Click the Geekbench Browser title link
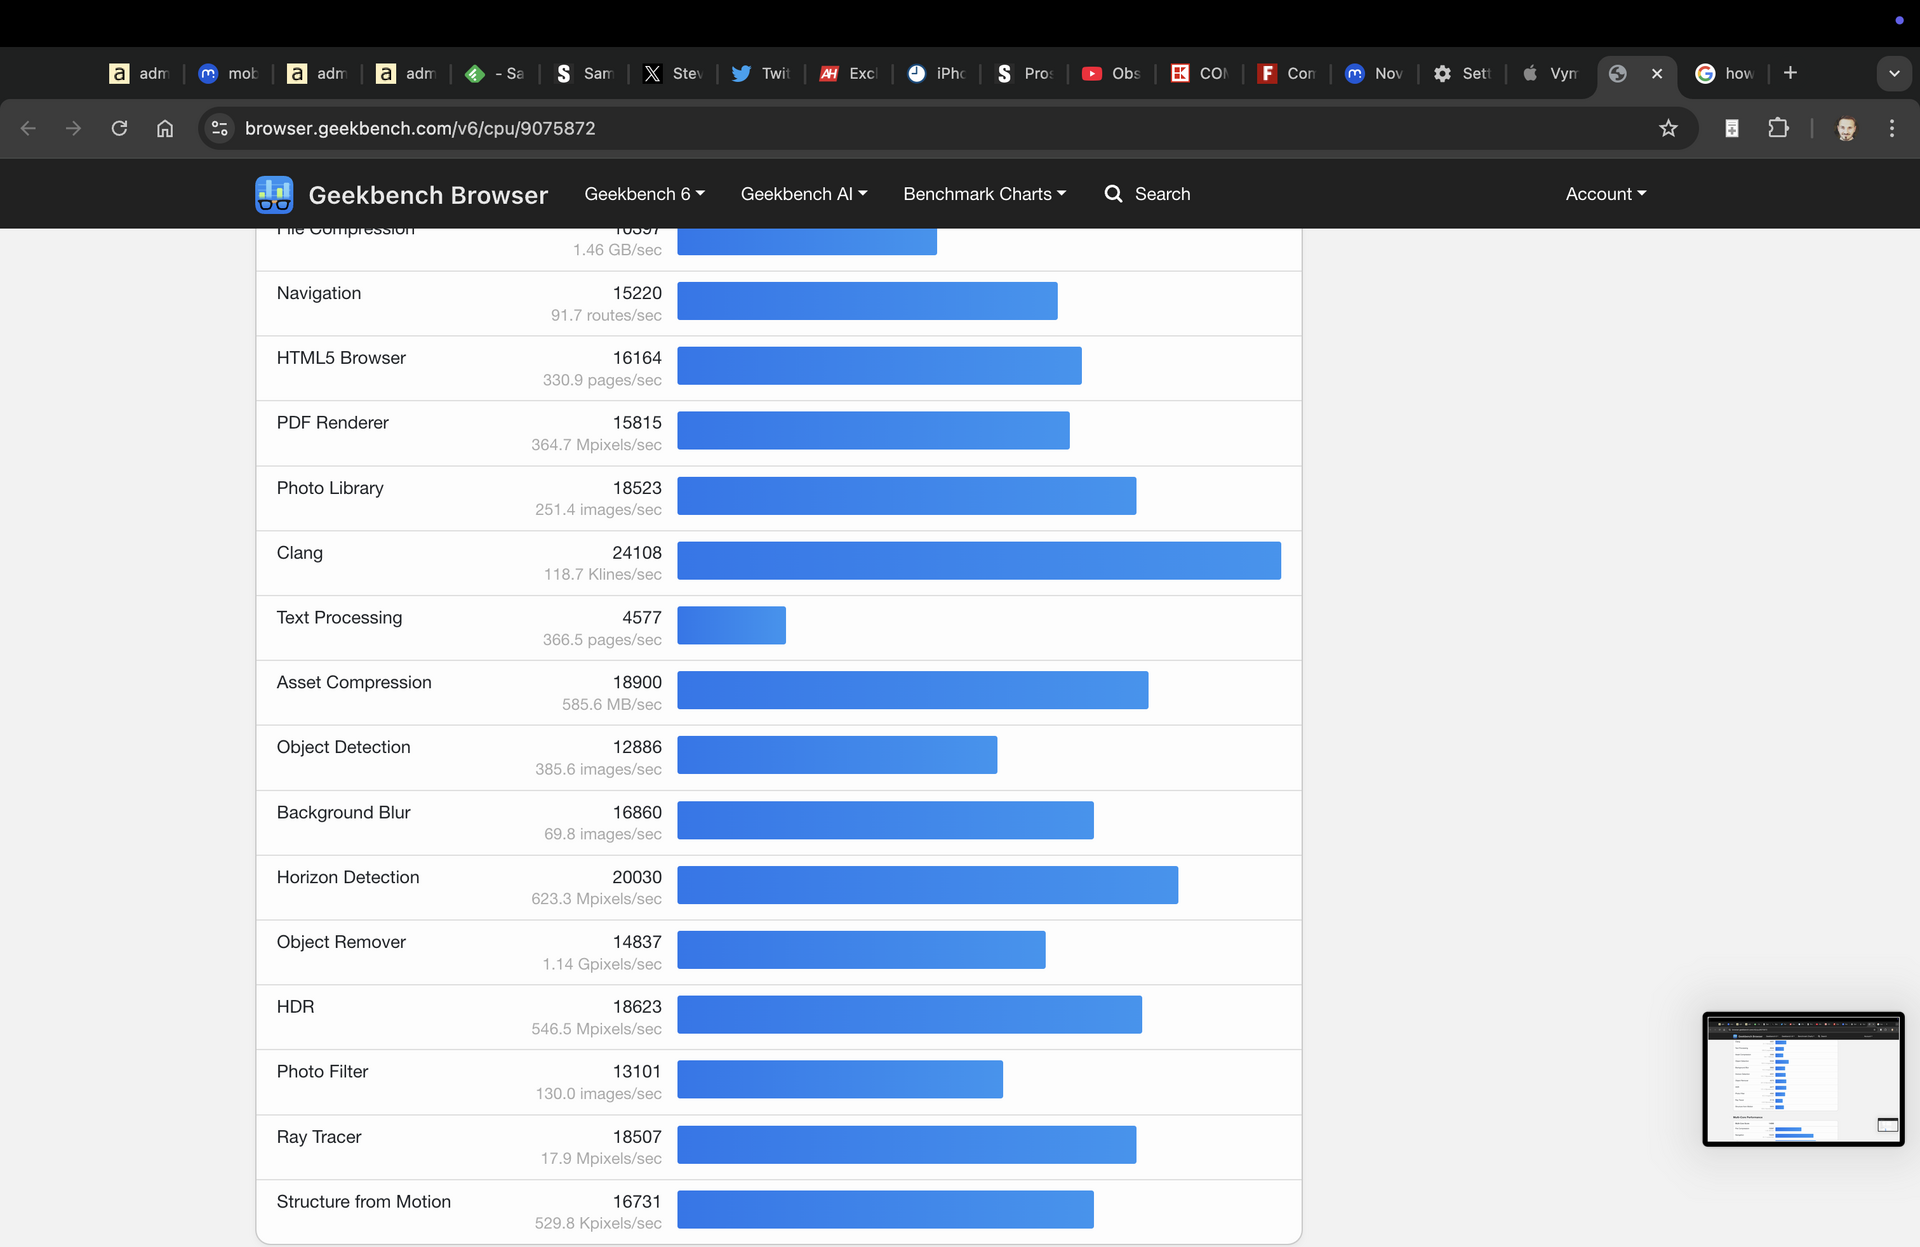The image size is (1920, 1247). tap(428, 195)
